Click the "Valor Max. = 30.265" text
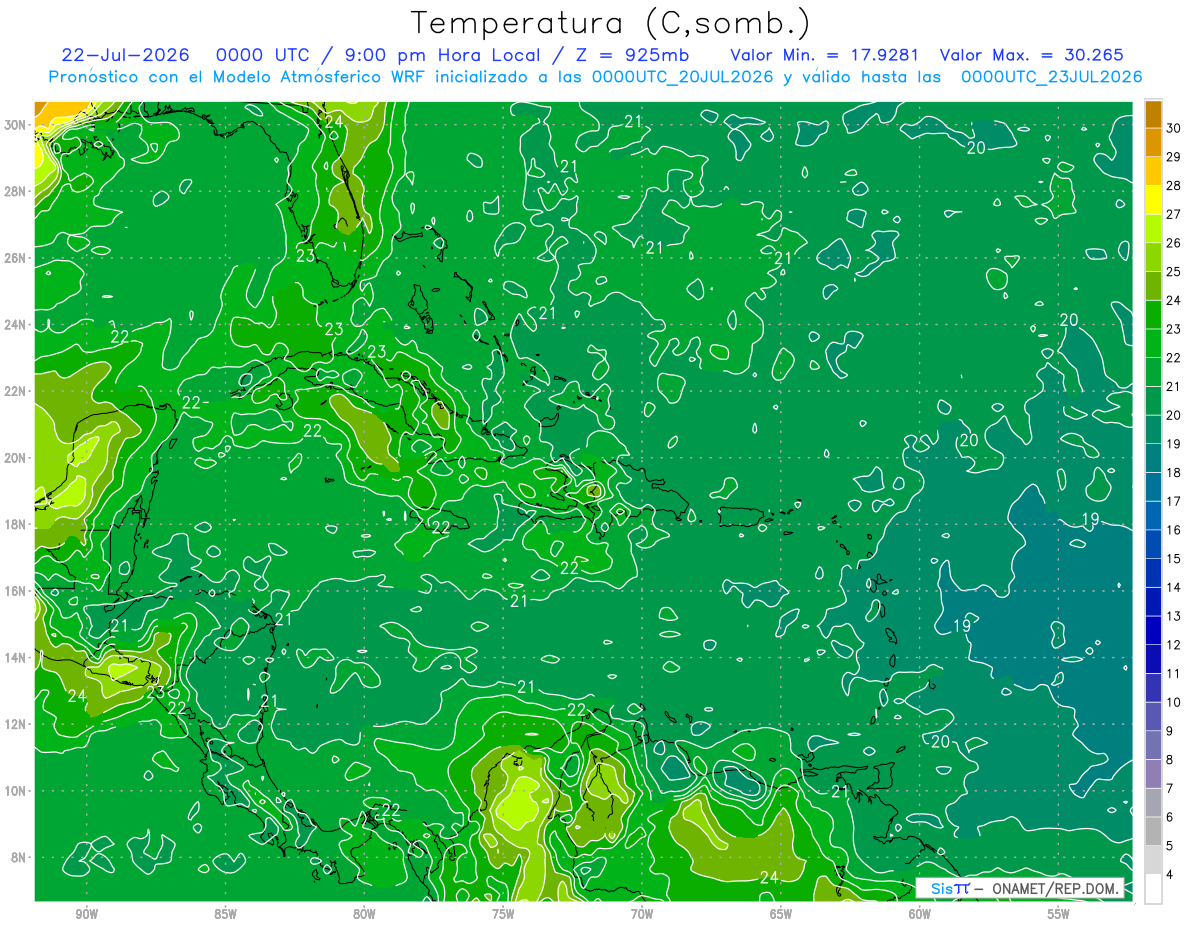The width and height of the screenshot is (1200, 927). (1032, 55)
